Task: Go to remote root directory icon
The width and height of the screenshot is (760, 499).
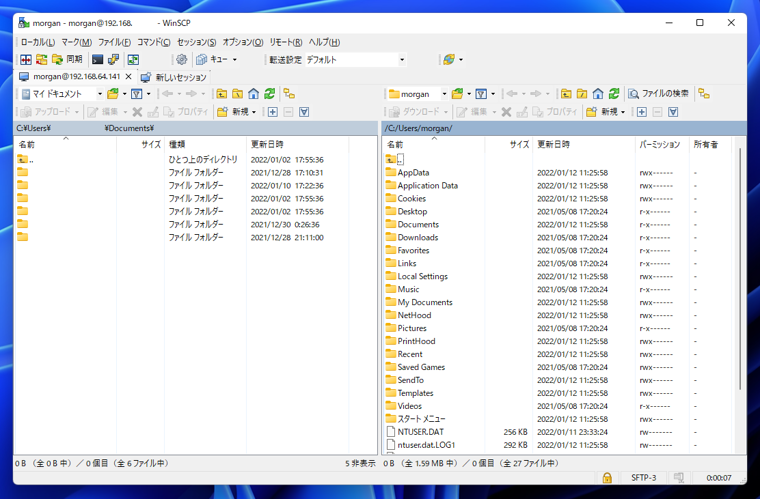Action: [582, 94]
